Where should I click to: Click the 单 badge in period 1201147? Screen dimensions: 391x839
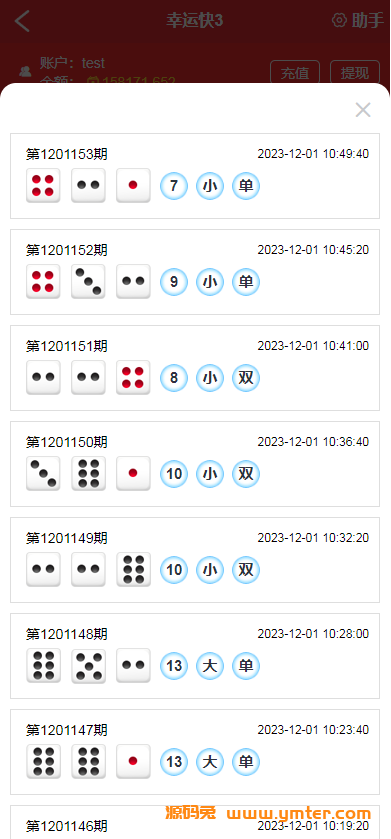(x=246, y=762)
